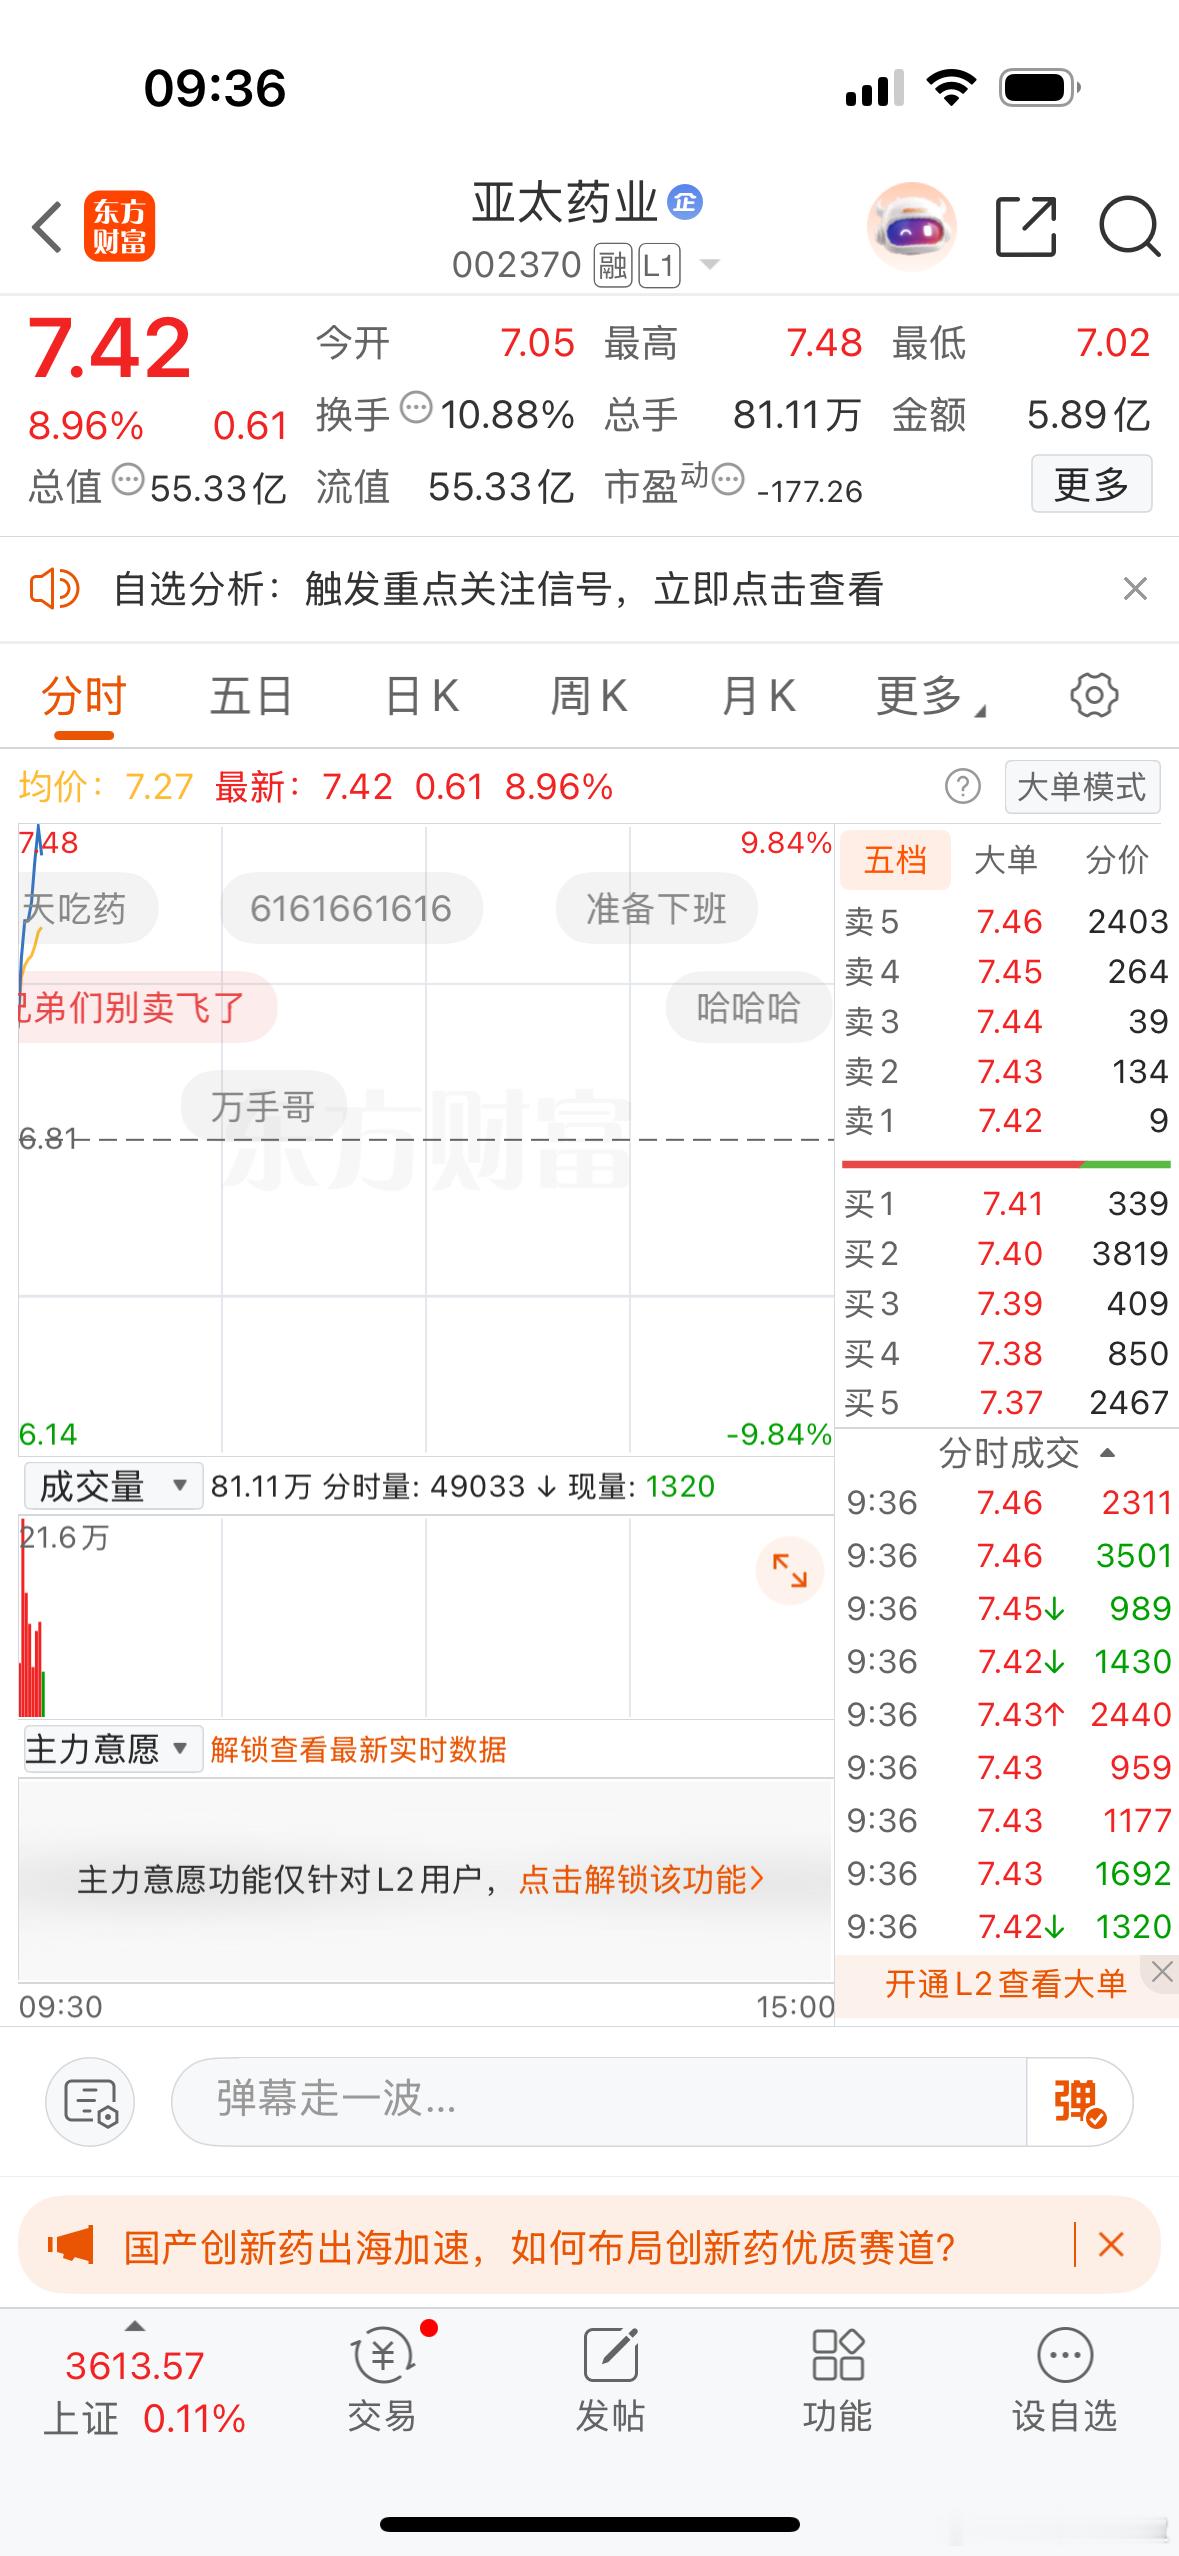Tap the info dots beside 市盈
1179x2556 pixels.
pos(728,480)
